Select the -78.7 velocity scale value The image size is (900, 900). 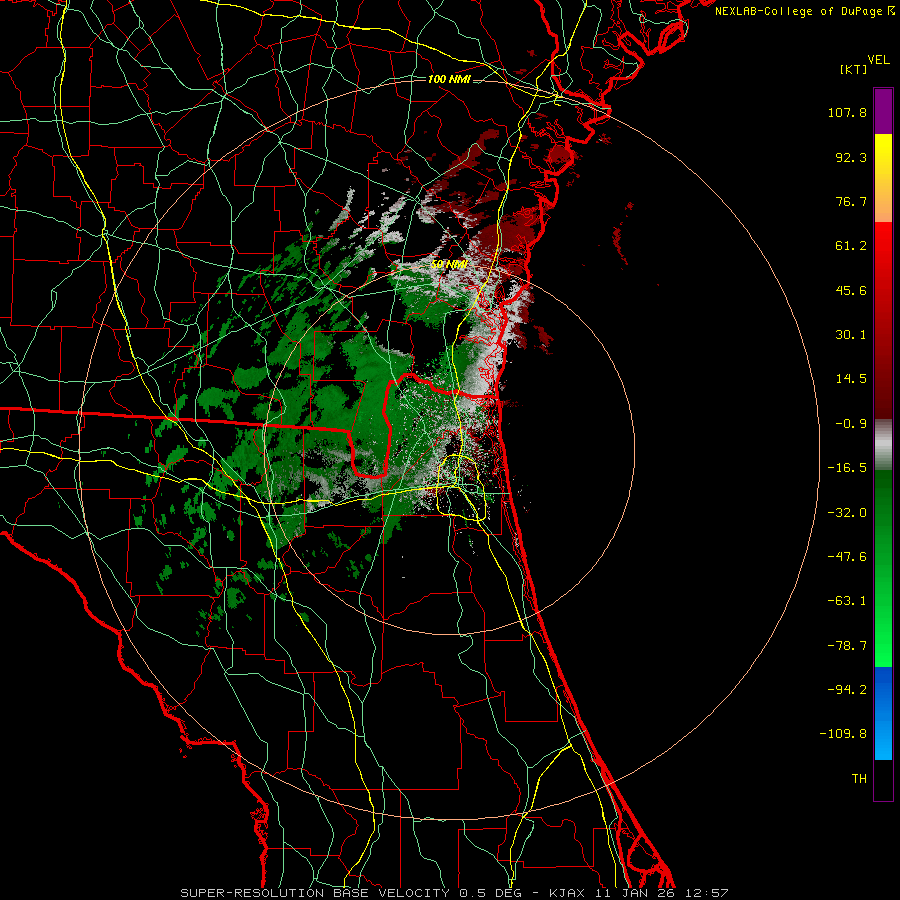tap(847, 646)
